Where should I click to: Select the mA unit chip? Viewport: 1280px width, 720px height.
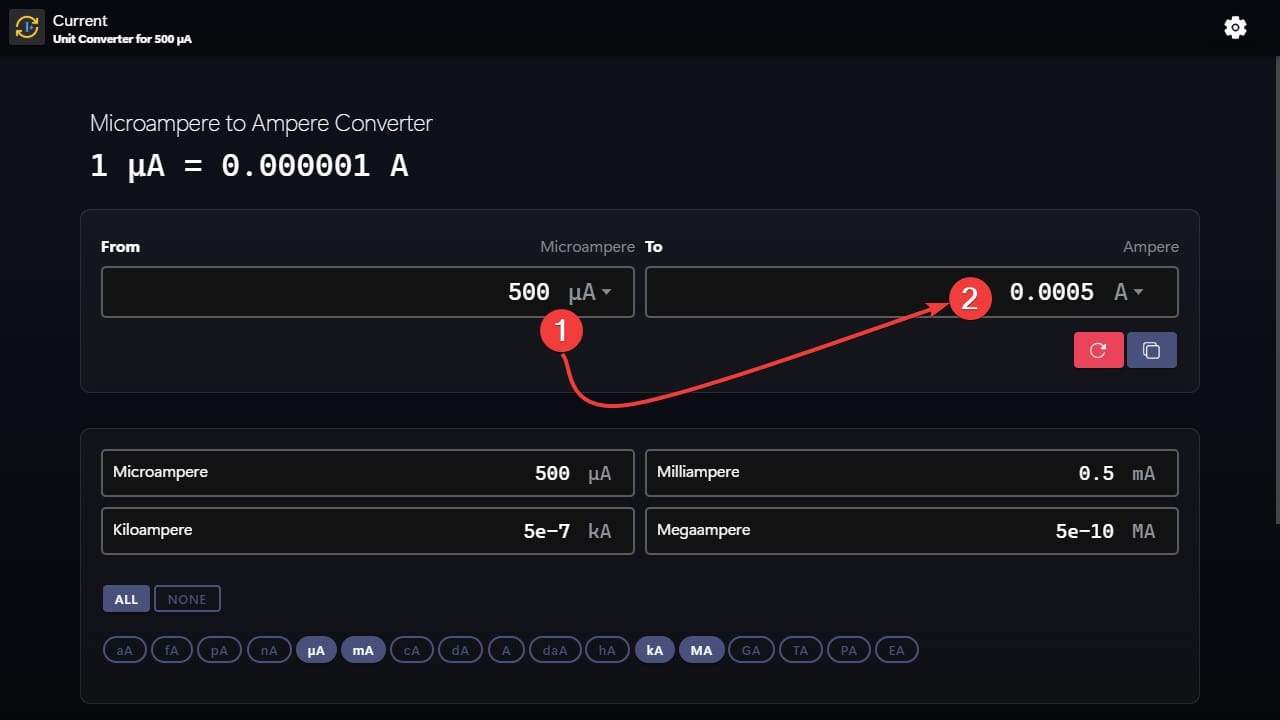click(x=363, y=649)
